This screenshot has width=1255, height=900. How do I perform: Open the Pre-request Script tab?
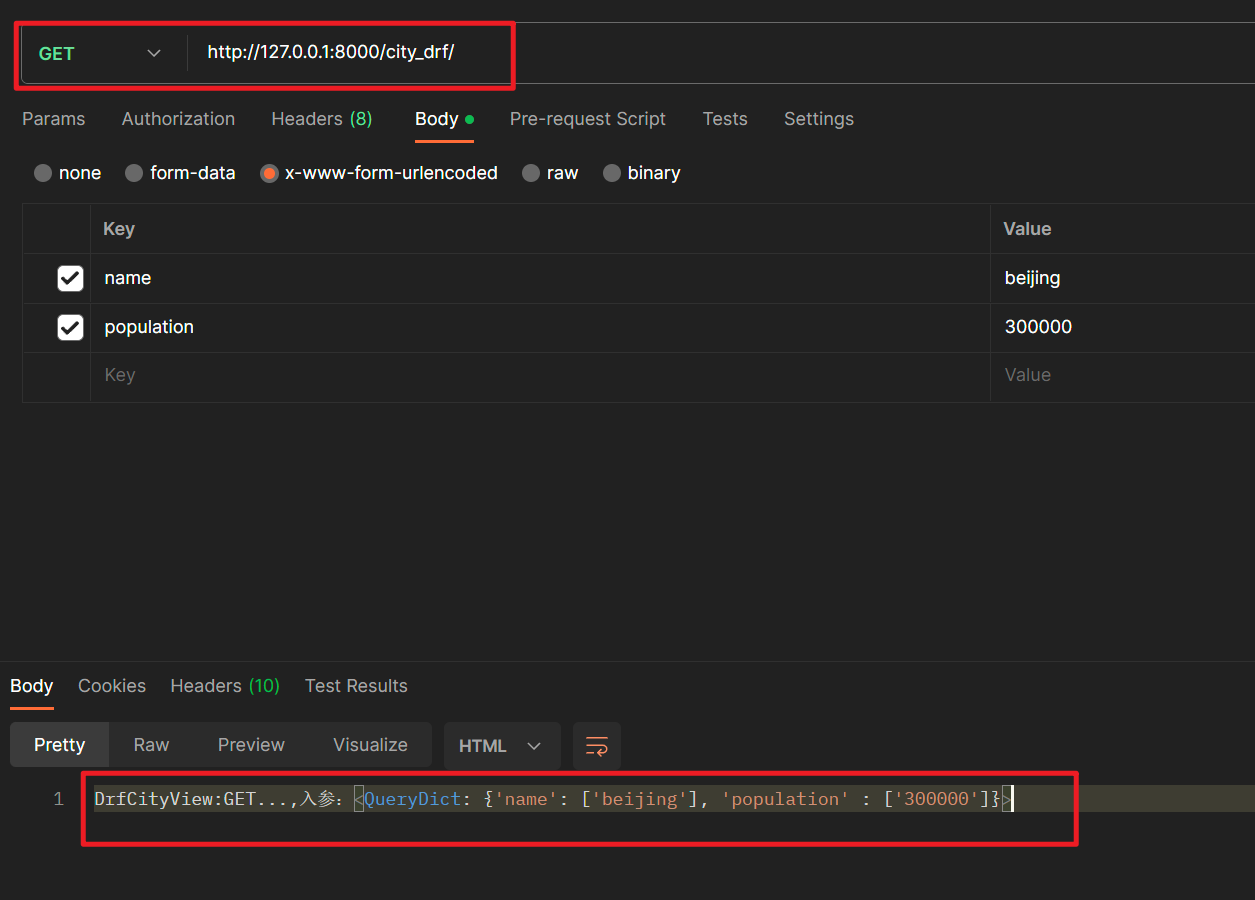tap(588, 119)
